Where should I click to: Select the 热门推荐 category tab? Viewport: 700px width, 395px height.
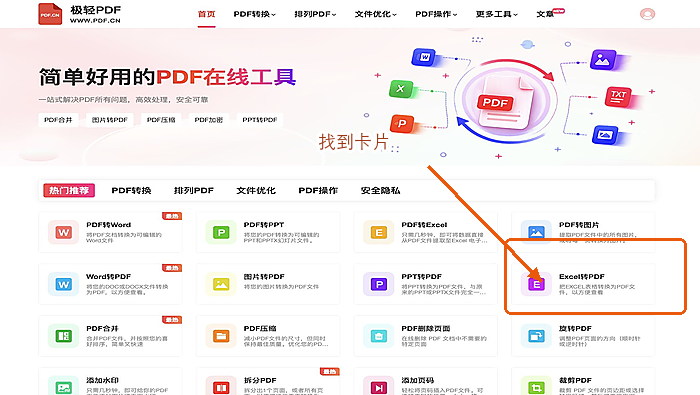point(69,191)
